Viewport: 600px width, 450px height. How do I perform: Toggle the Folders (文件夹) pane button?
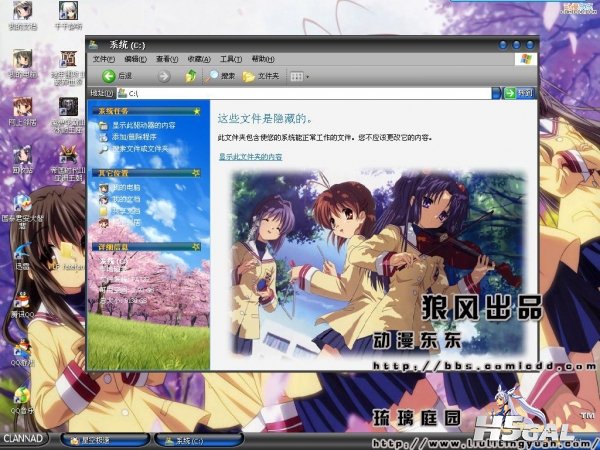point(261,76)
